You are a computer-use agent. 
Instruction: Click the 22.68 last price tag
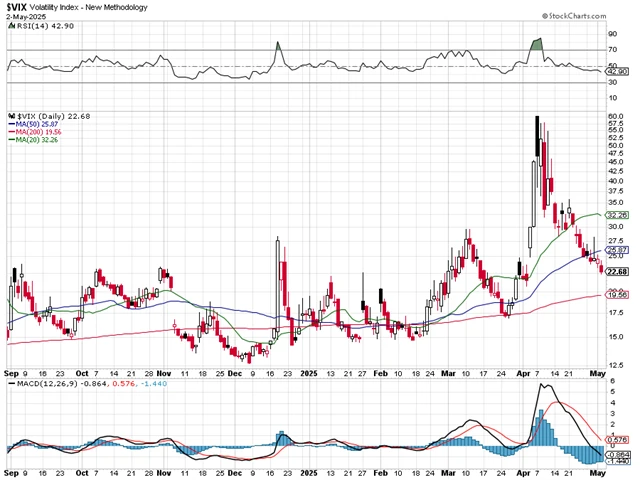pos(618,272)
